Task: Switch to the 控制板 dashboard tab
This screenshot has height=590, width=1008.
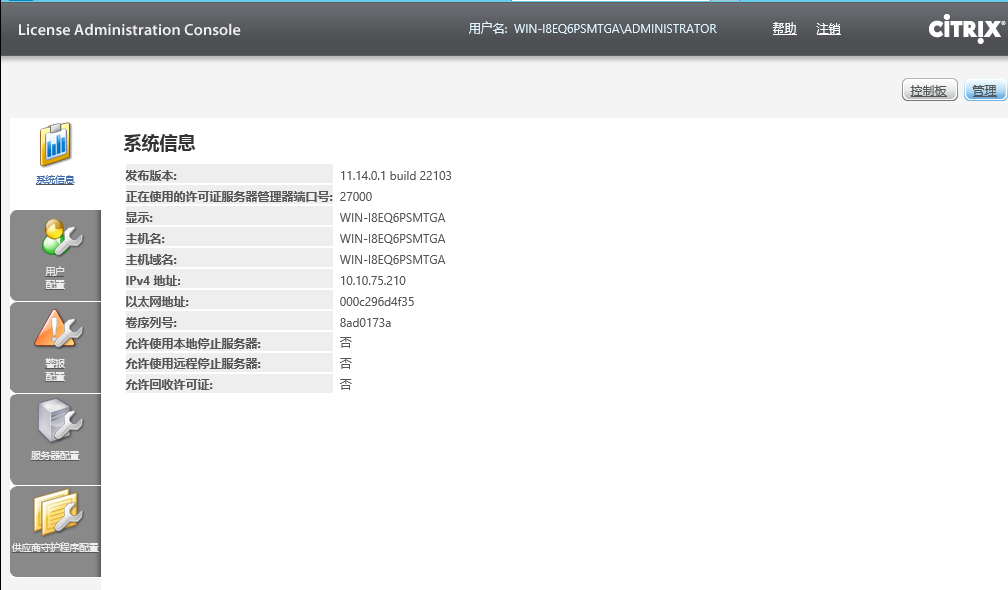Action: tap(930, 90)
